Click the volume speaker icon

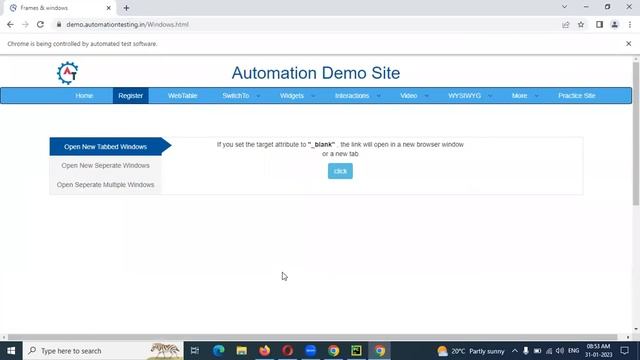(x=560, y=351)
